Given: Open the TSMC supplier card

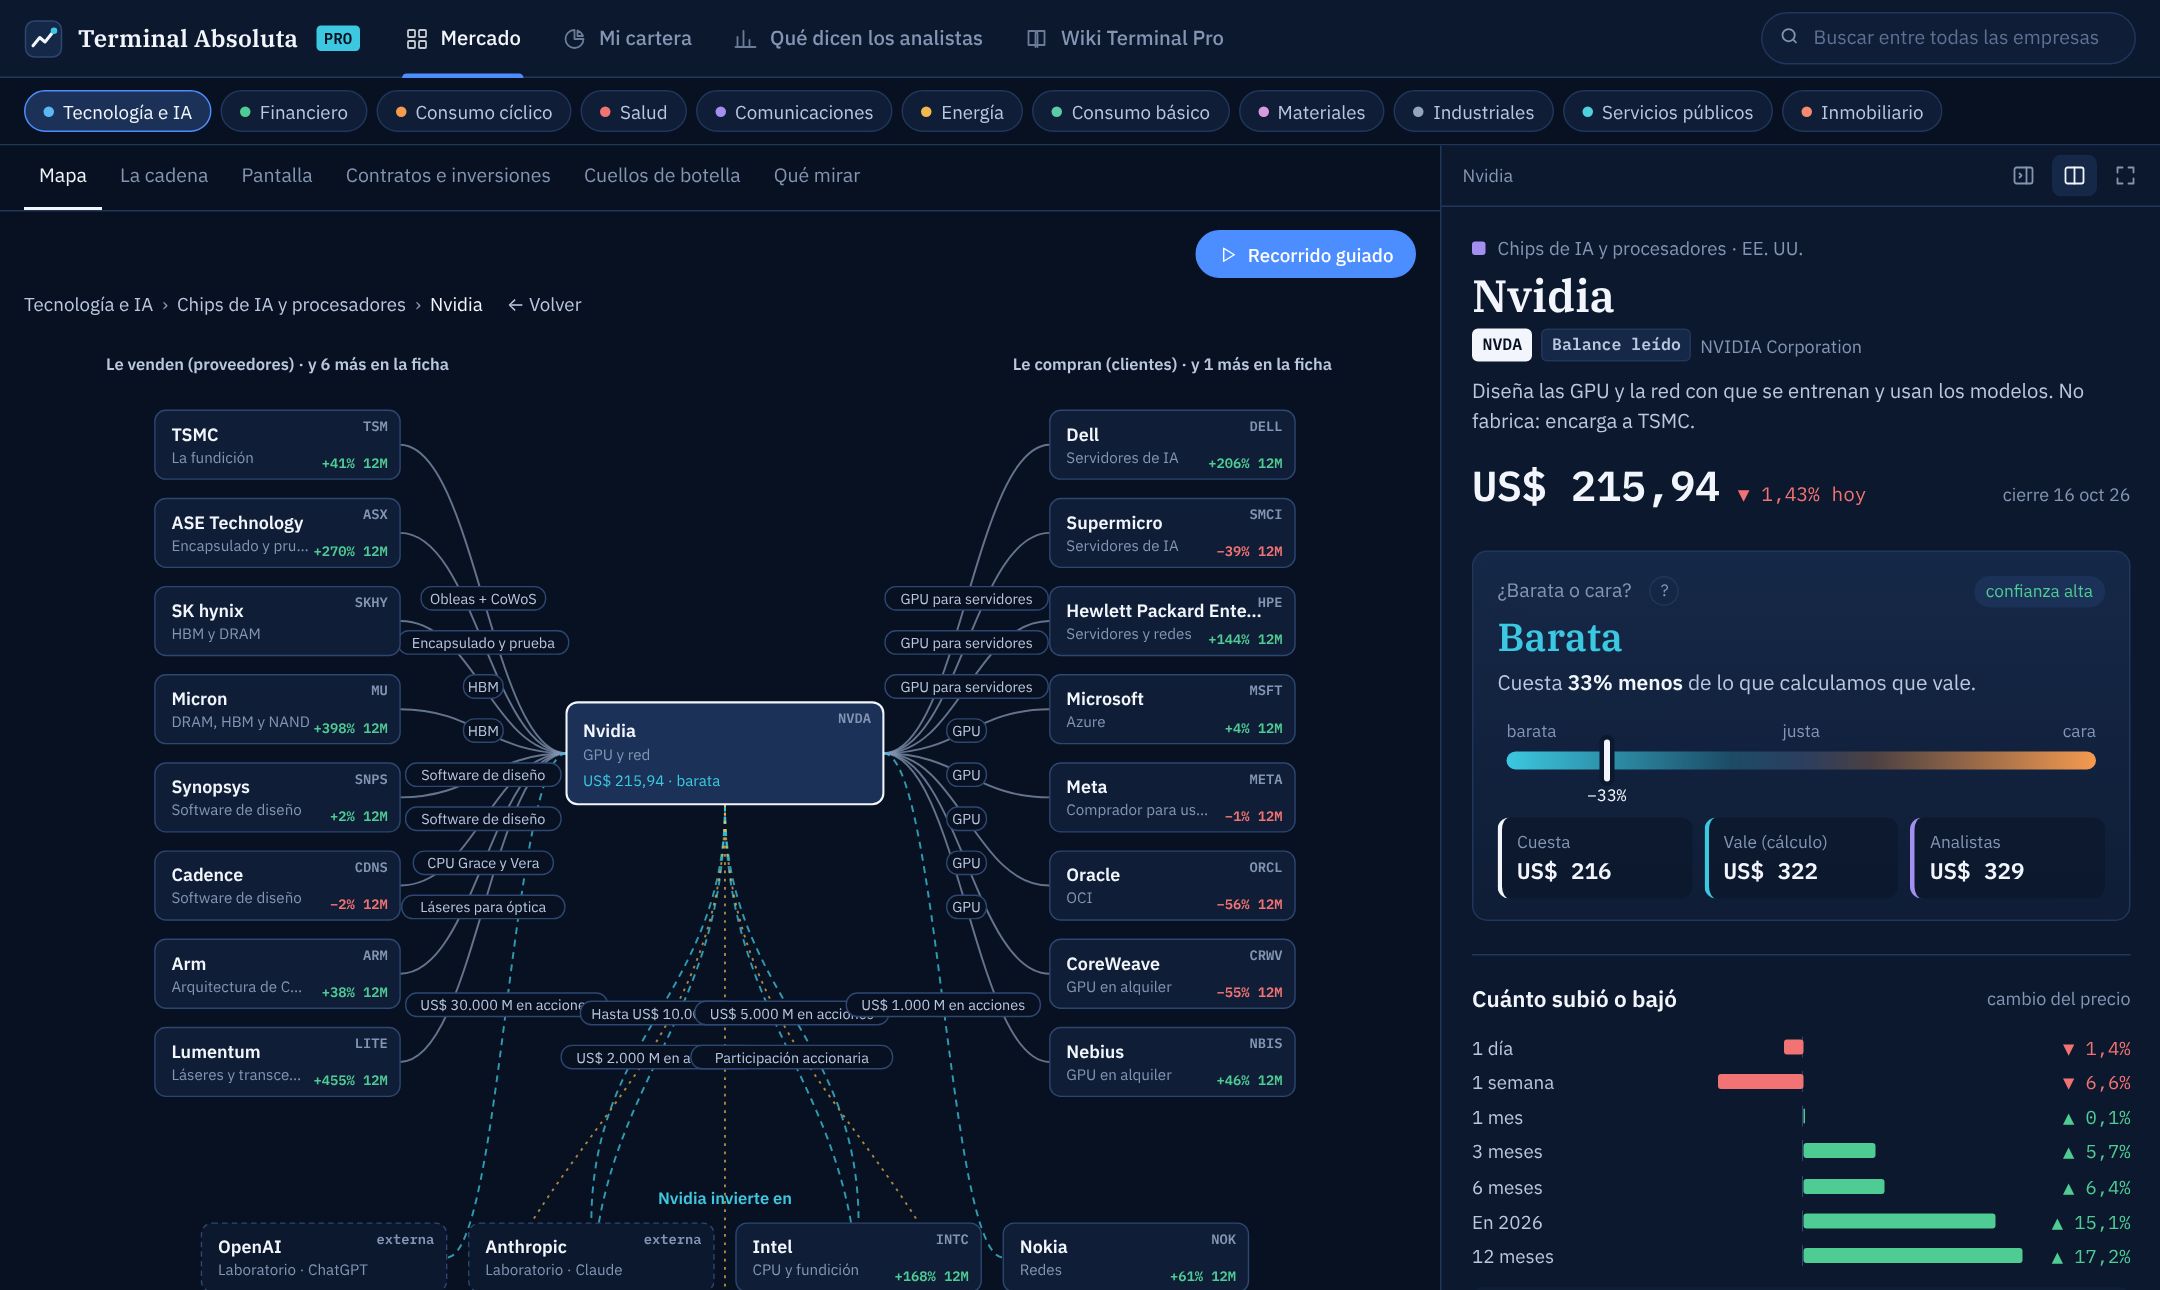Looking at the screenshot, I should point(277,445).
